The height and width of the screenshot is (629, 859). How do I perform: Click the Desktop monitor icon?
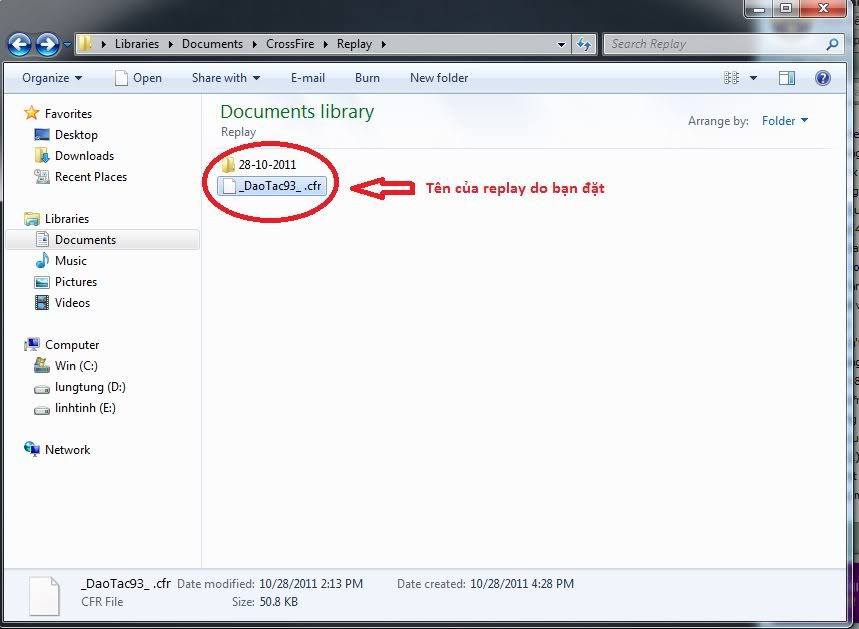(42, 134)
